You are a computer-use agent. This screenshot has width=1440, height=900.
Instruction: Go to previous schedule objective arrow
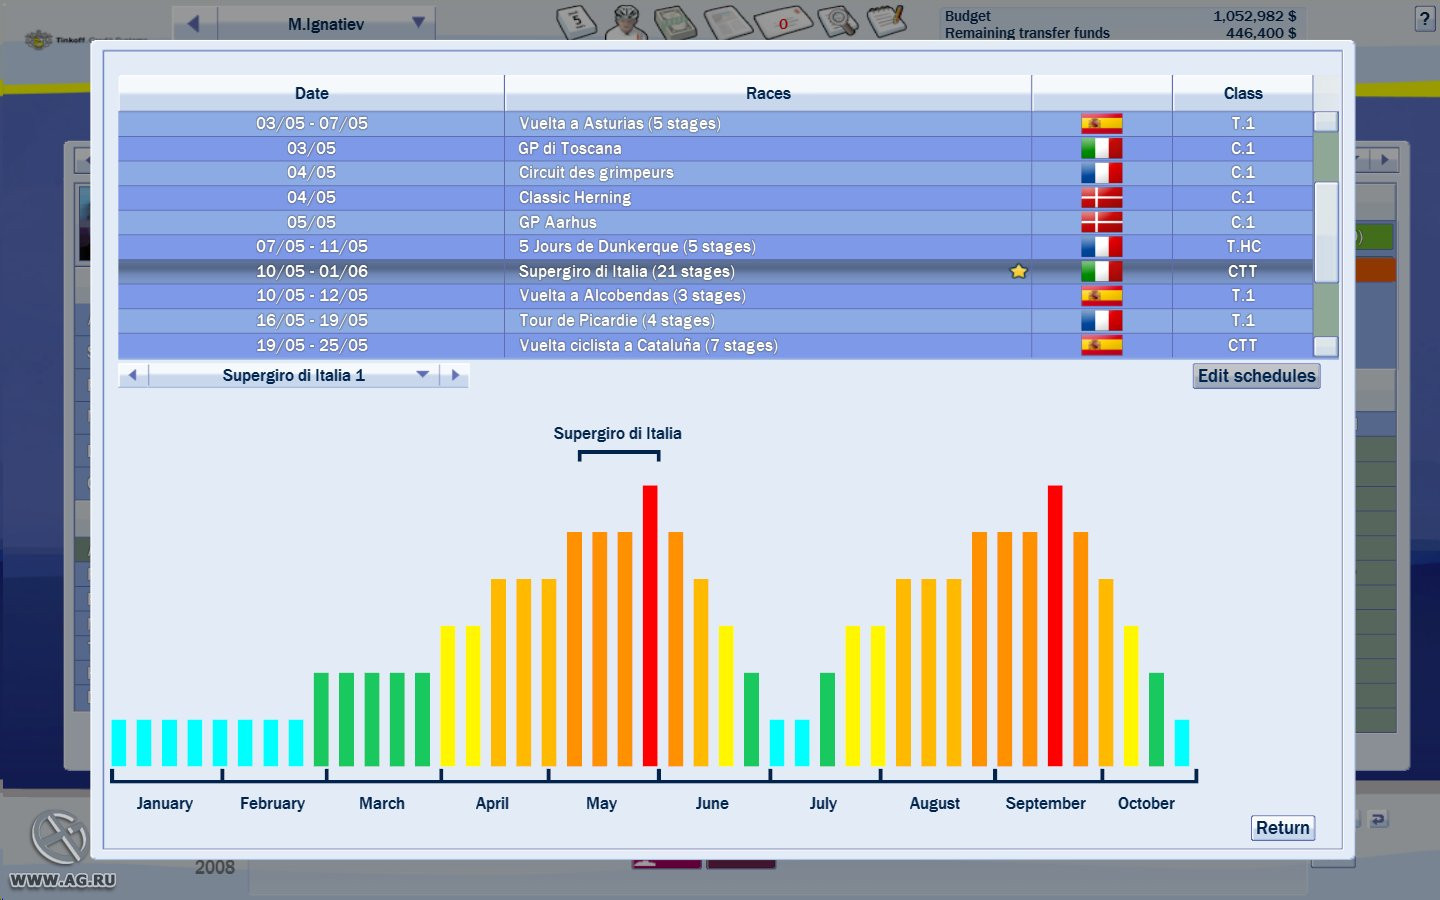tap(133, 375)
